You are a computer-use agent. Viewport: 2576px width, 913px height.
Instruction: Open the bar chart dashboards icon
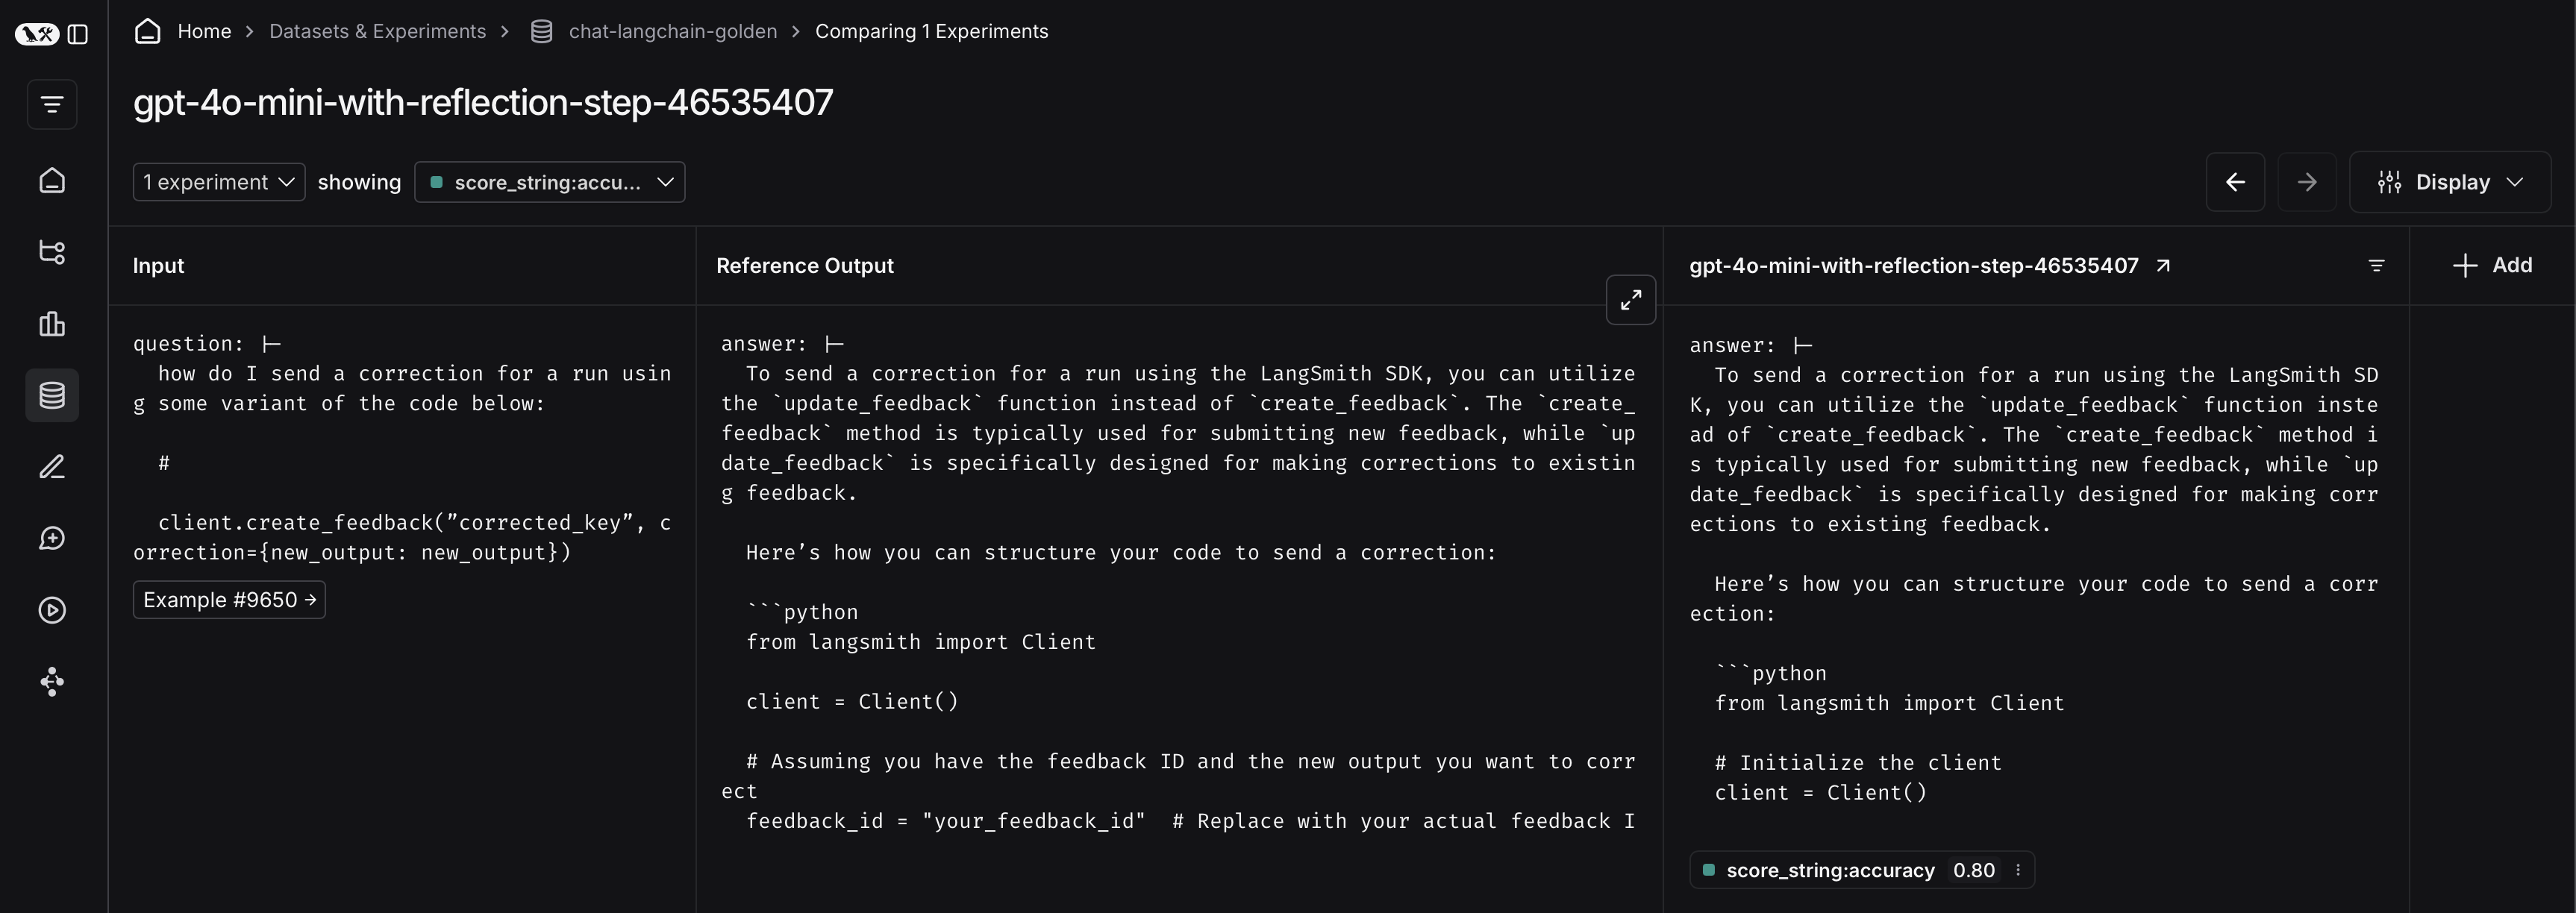pos(52,324)
